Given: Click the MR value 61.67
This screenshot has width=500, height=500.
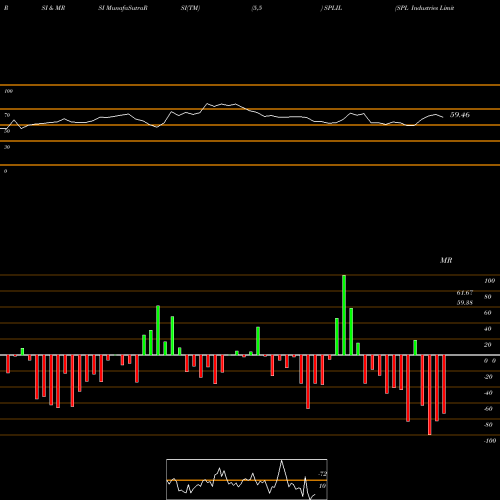Looking at the screenshot, I should click(465, 293).
